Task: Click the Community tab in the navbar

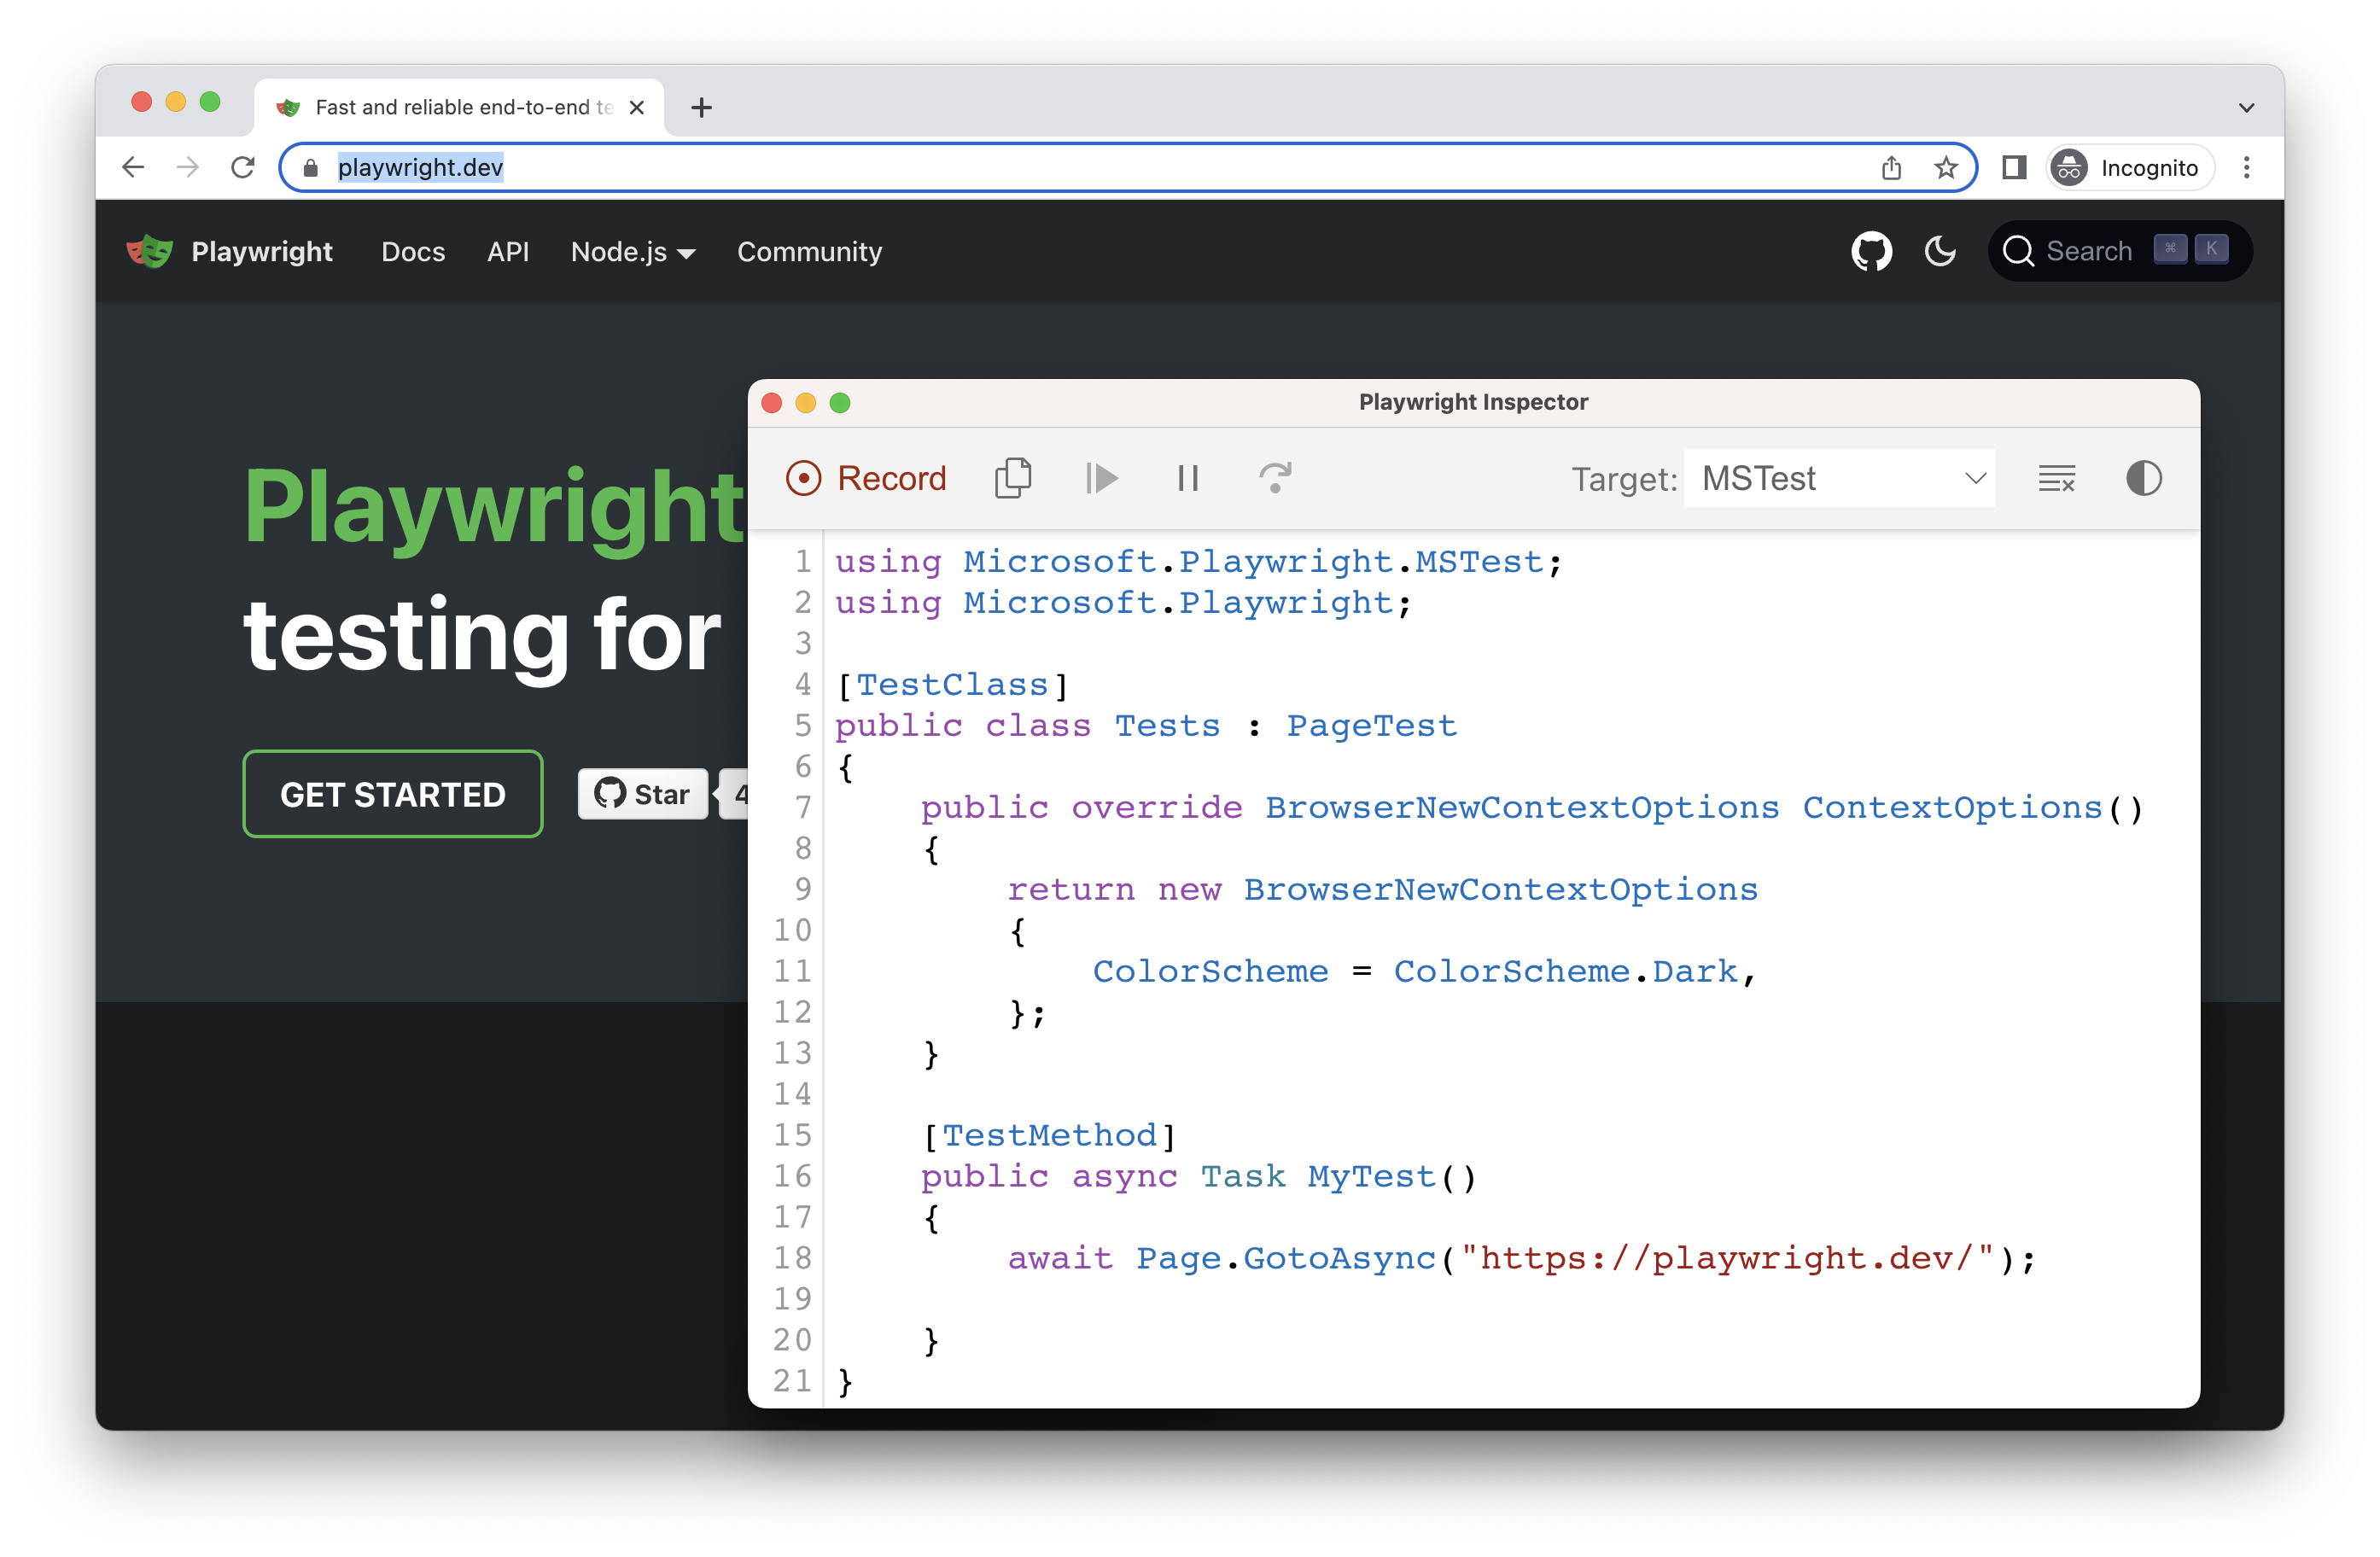Action: (x=808, y=252)
